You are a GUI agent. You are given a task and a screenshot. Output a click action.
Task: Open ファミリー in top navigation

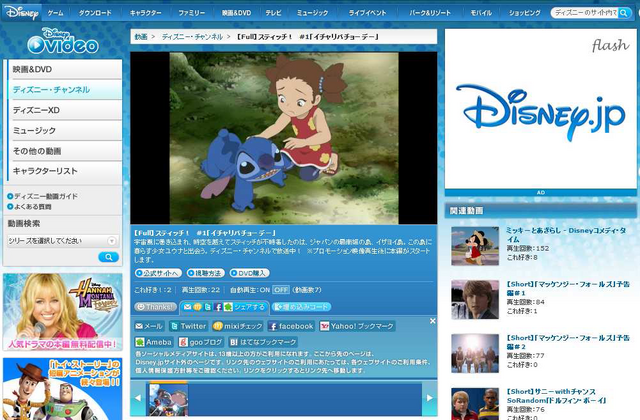(191, 13)
